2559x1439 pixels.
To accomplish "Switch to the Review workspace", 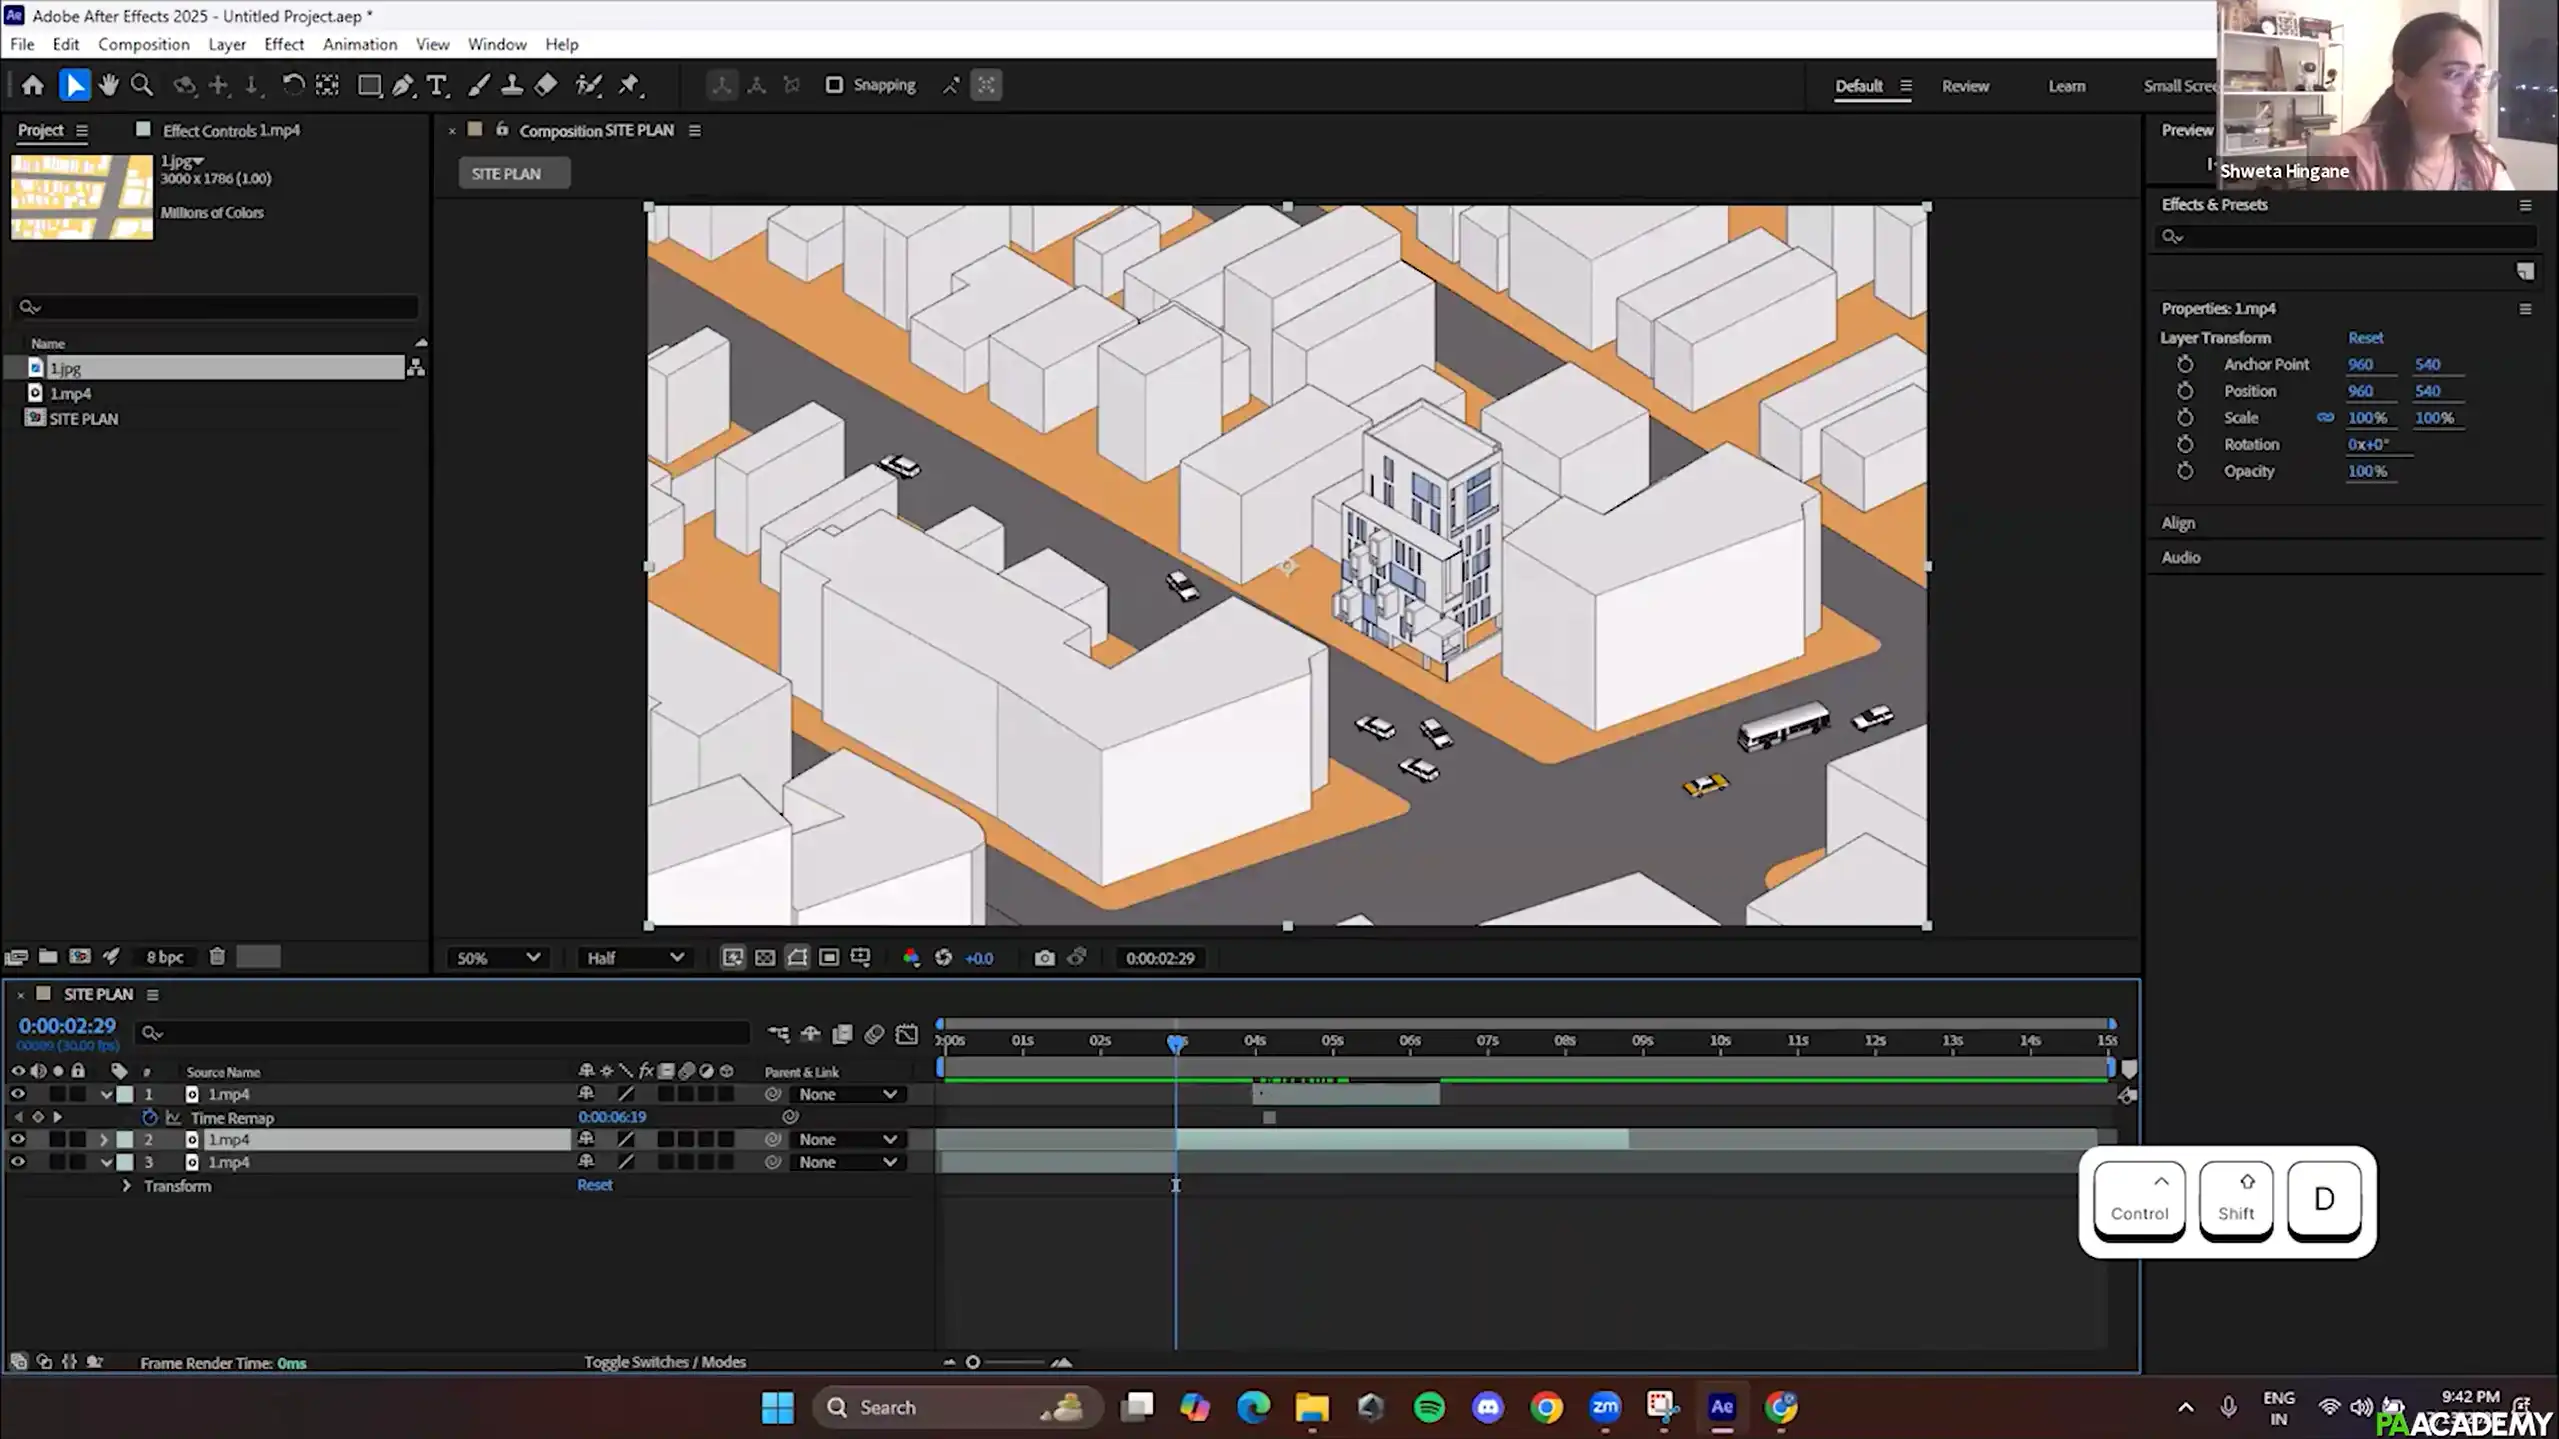I will (x=1965, y=86).
